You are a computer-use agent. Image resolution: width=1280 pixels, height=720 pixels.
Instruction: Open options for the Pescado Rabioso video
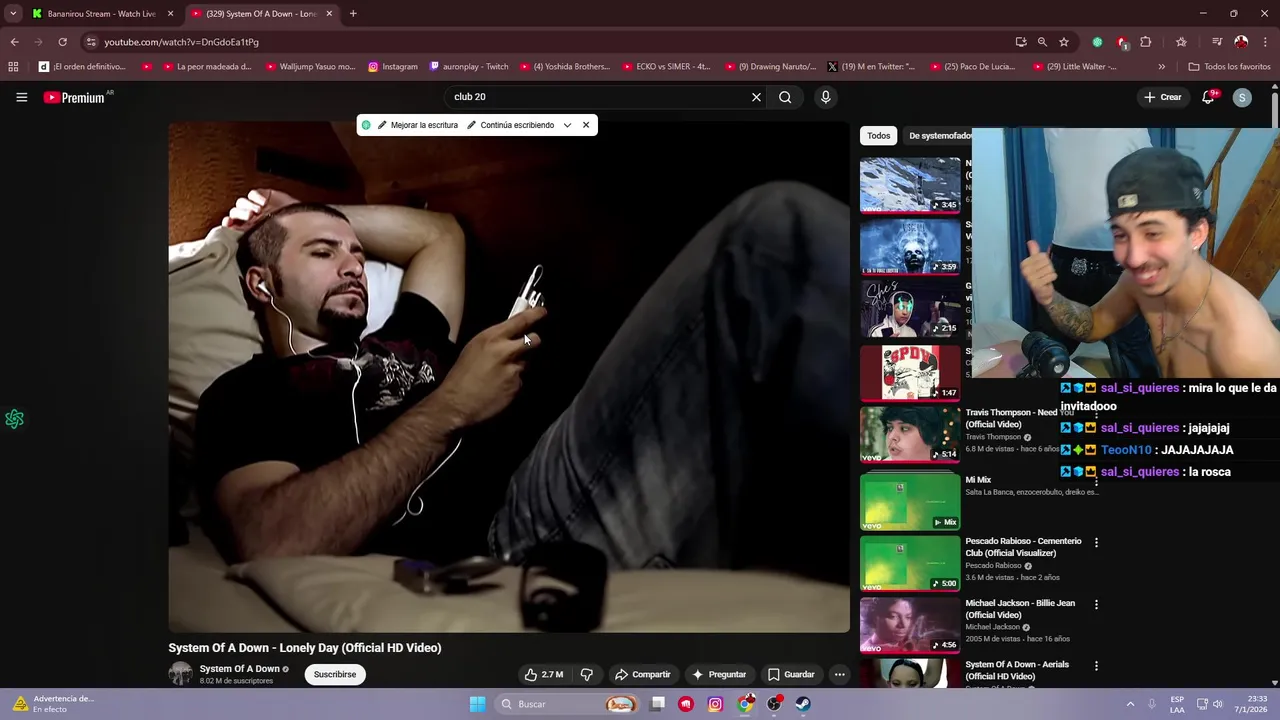click(x=1096, y=542)
